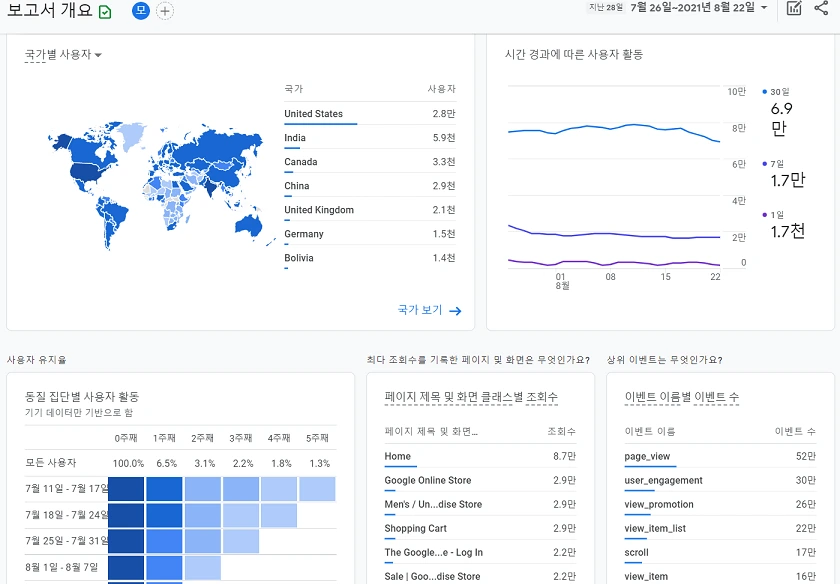Screen dimensions: 840x584
Task: Select the view_item event row
Action: tap(720, 576)
